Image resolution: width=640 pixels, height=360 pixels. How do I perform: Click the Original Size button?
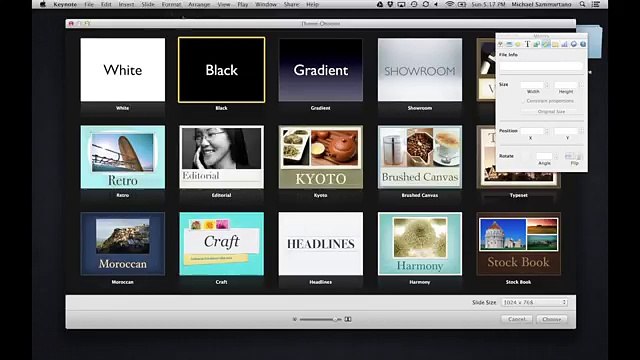(551, 111)
